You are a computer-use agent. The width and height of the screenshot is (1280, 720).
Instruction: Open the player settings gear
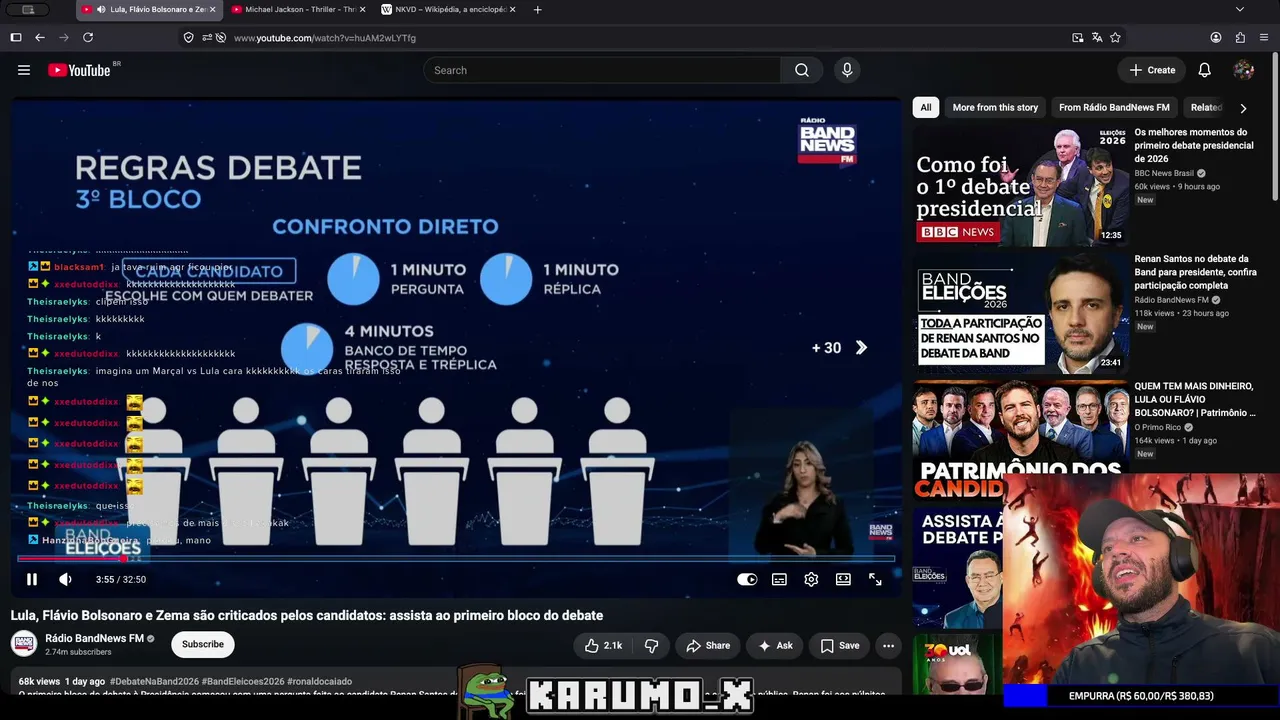811,579
